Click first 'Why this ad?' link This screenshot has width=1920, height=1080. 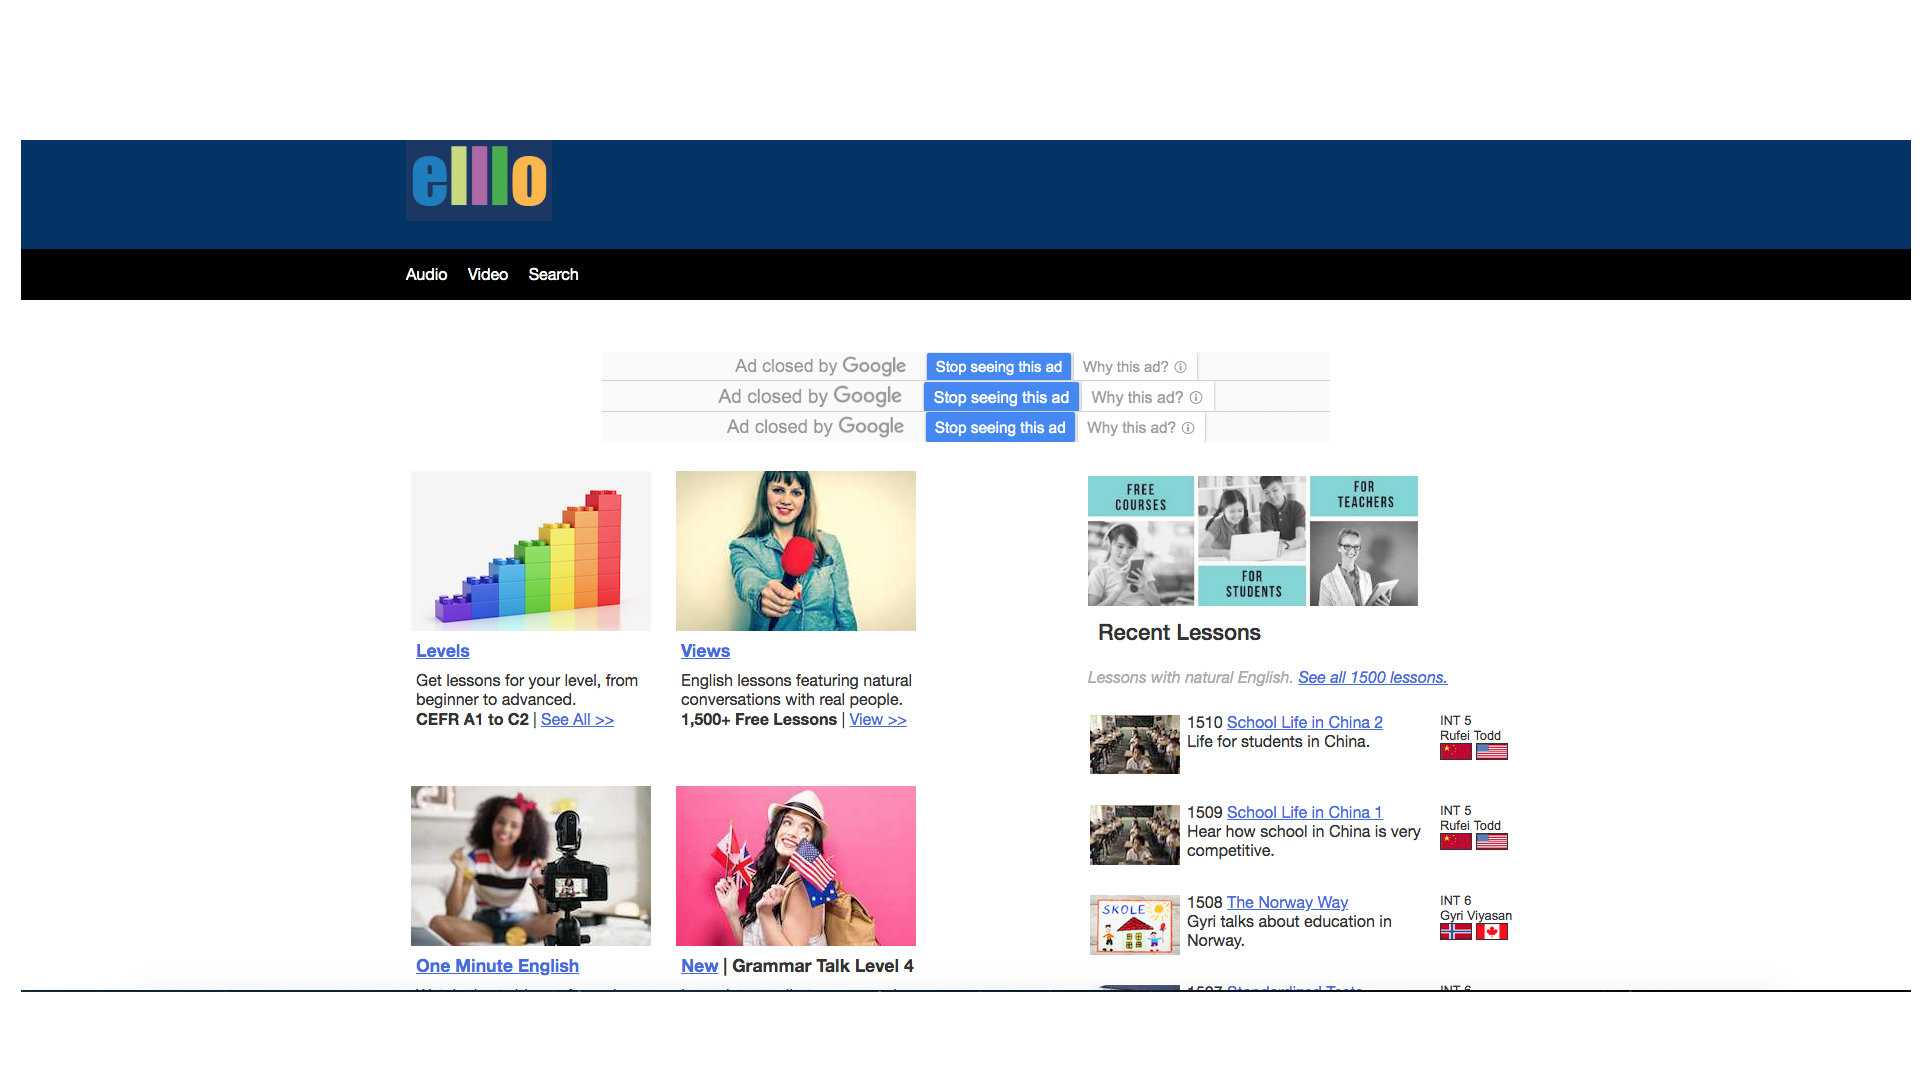click(1125, 367)
